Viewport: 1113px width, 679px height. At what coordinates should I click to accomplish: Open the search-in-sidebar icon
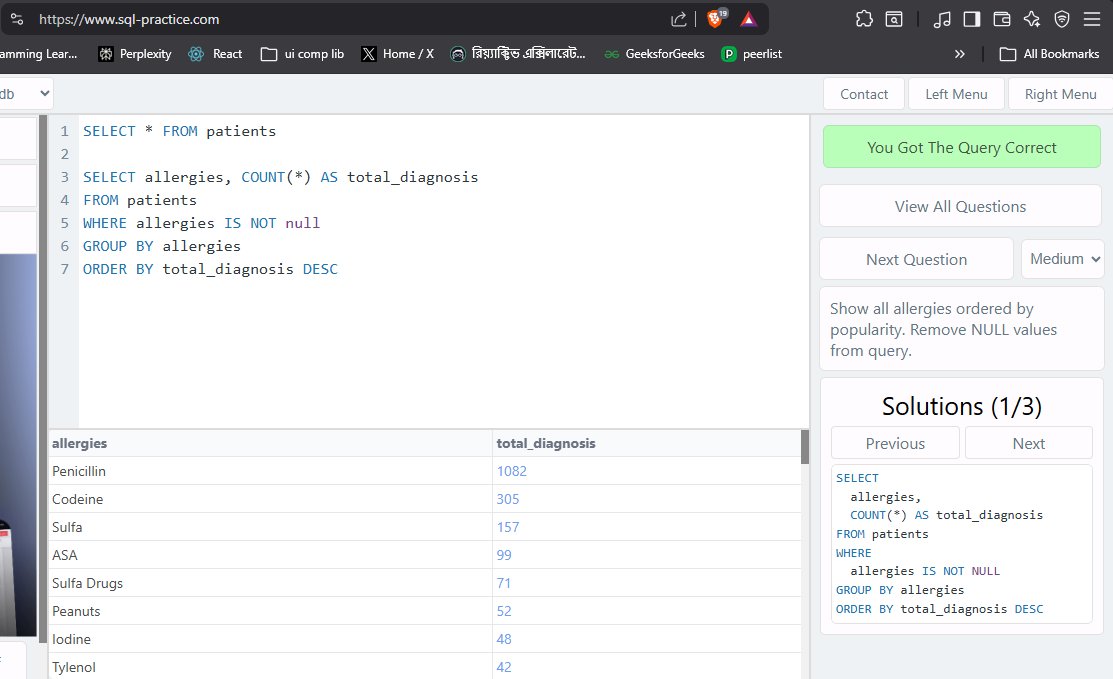click(x=894, y=18)
